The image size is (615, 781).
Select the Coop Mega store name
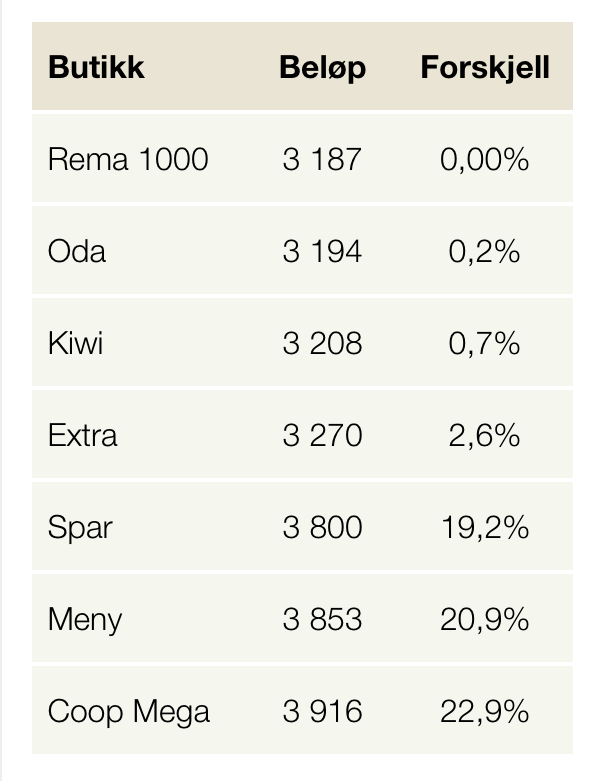point(129,712)
